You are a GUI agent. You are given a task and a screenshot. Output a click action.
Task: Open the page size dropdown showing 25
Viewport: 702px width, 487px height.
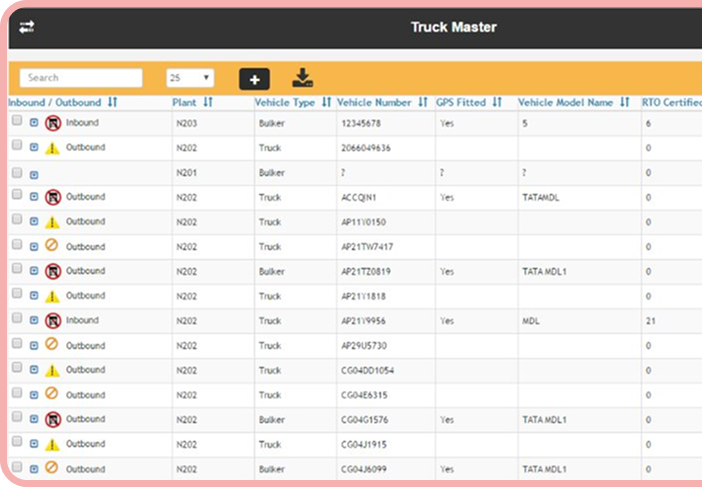point(190,78)
